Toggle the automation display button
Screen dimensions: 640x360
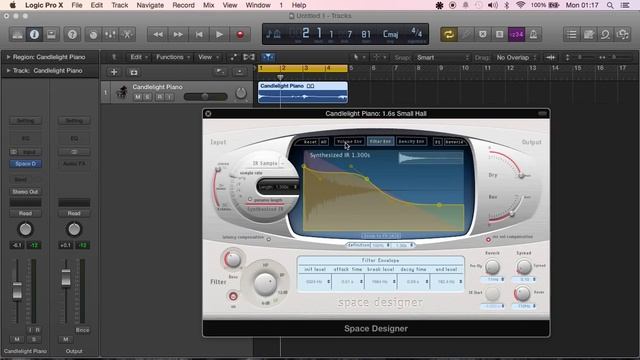coord(233,57)
